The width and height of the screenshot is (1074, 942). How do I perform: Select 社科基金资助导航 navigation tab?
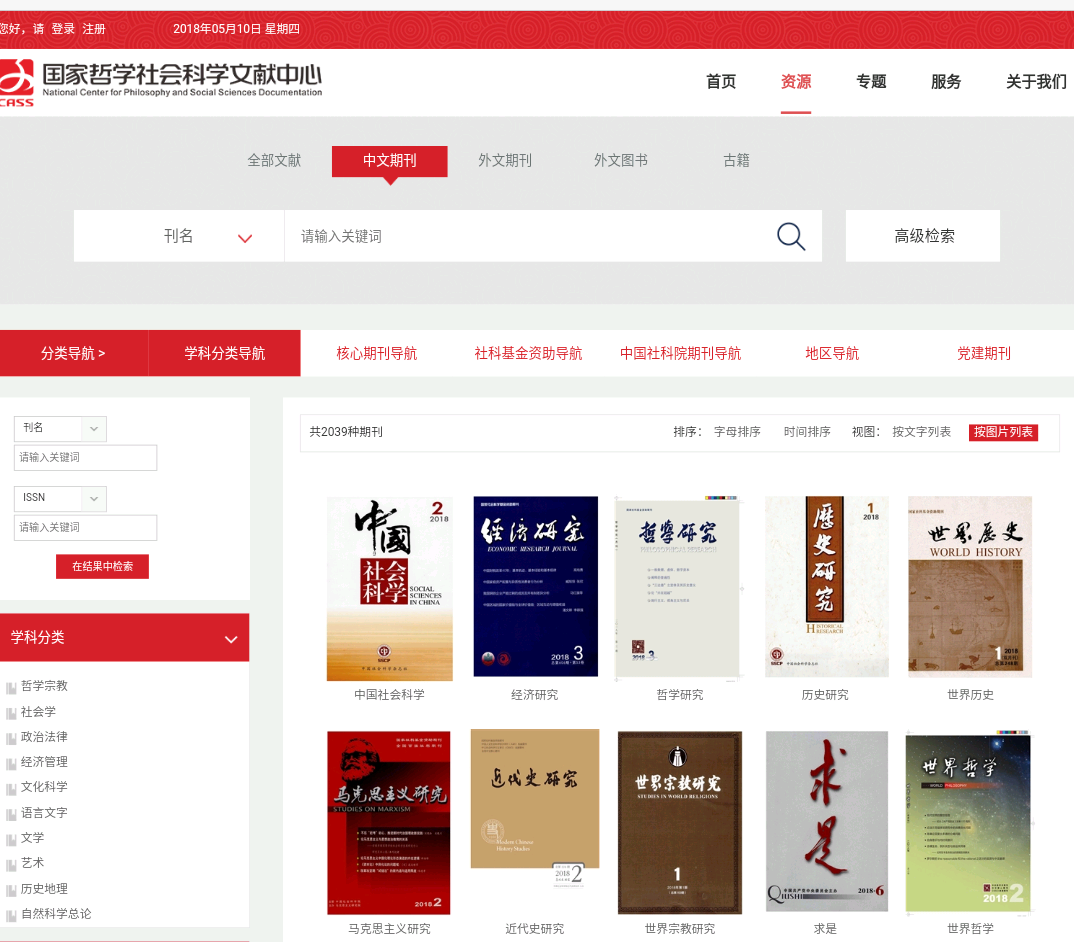point(528,354)
